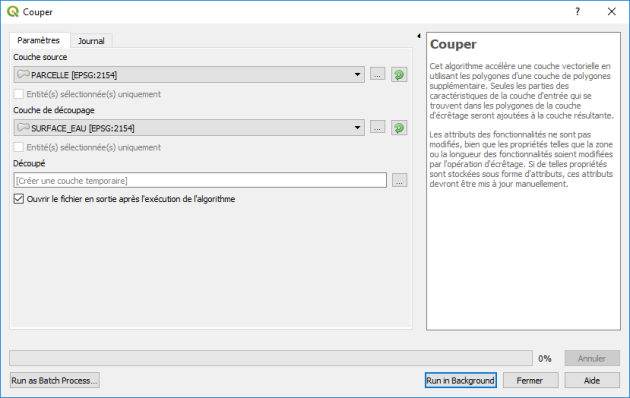The height and width of the screenshot is (398, 630).
Task: Open the SURFACE_EAU clipping layer dropdown
Action: pyautogui.click(x=189, y=128)
